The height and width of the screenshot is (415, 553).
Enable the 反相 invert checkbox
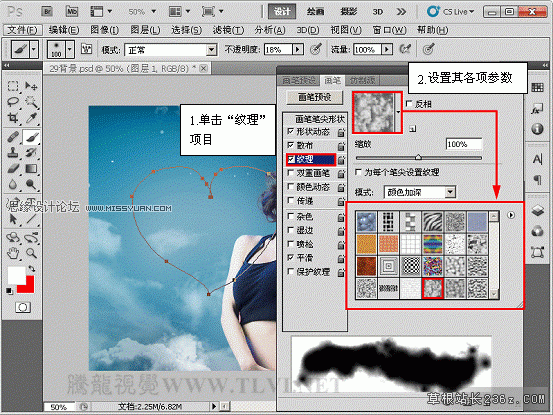pyautogui.click(x=409, y=104)
